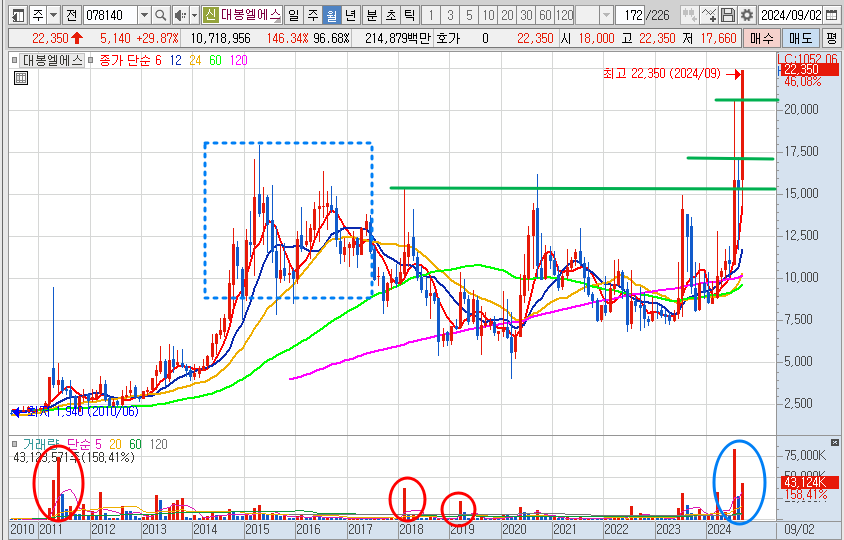Select the 틱 tick chart period

410,15
